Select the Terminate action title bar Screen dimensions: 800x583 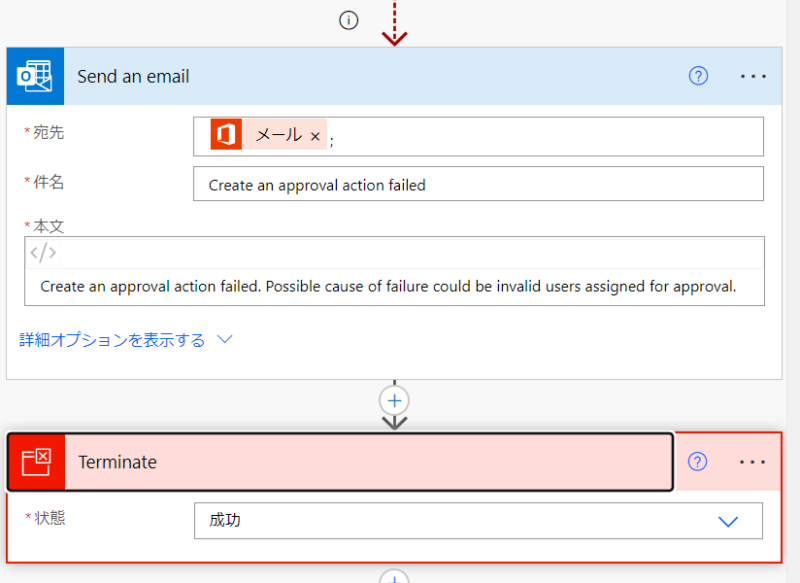(370, 462)
